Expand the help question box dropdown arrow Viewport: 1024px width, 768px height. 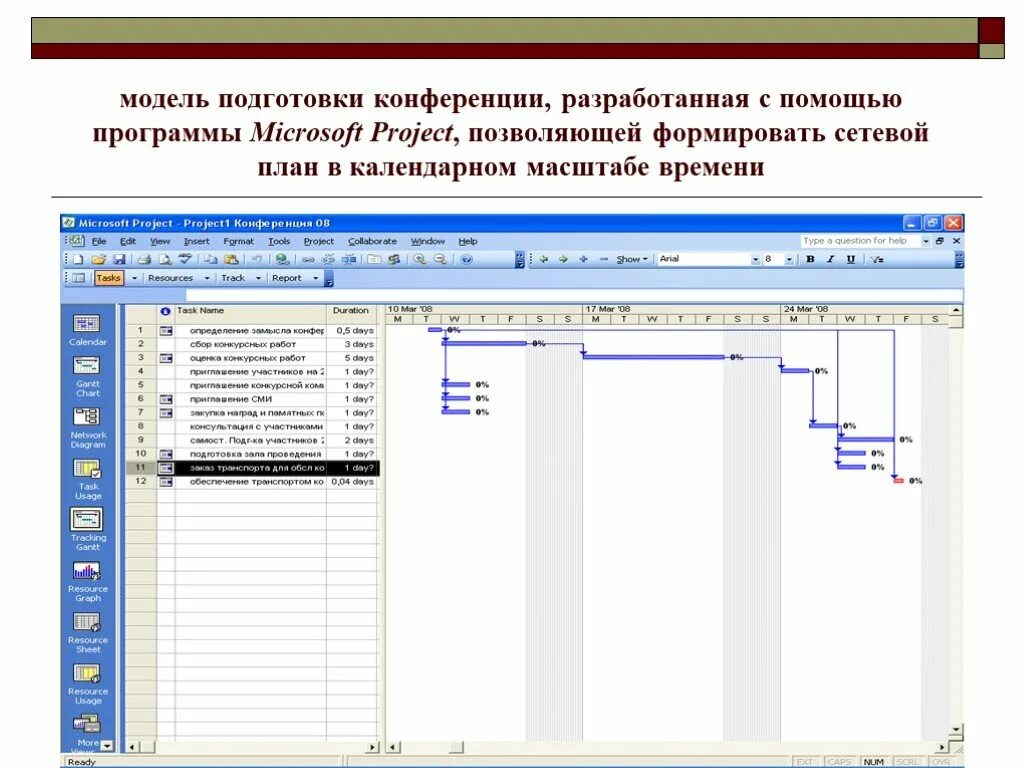coord(925,241)
